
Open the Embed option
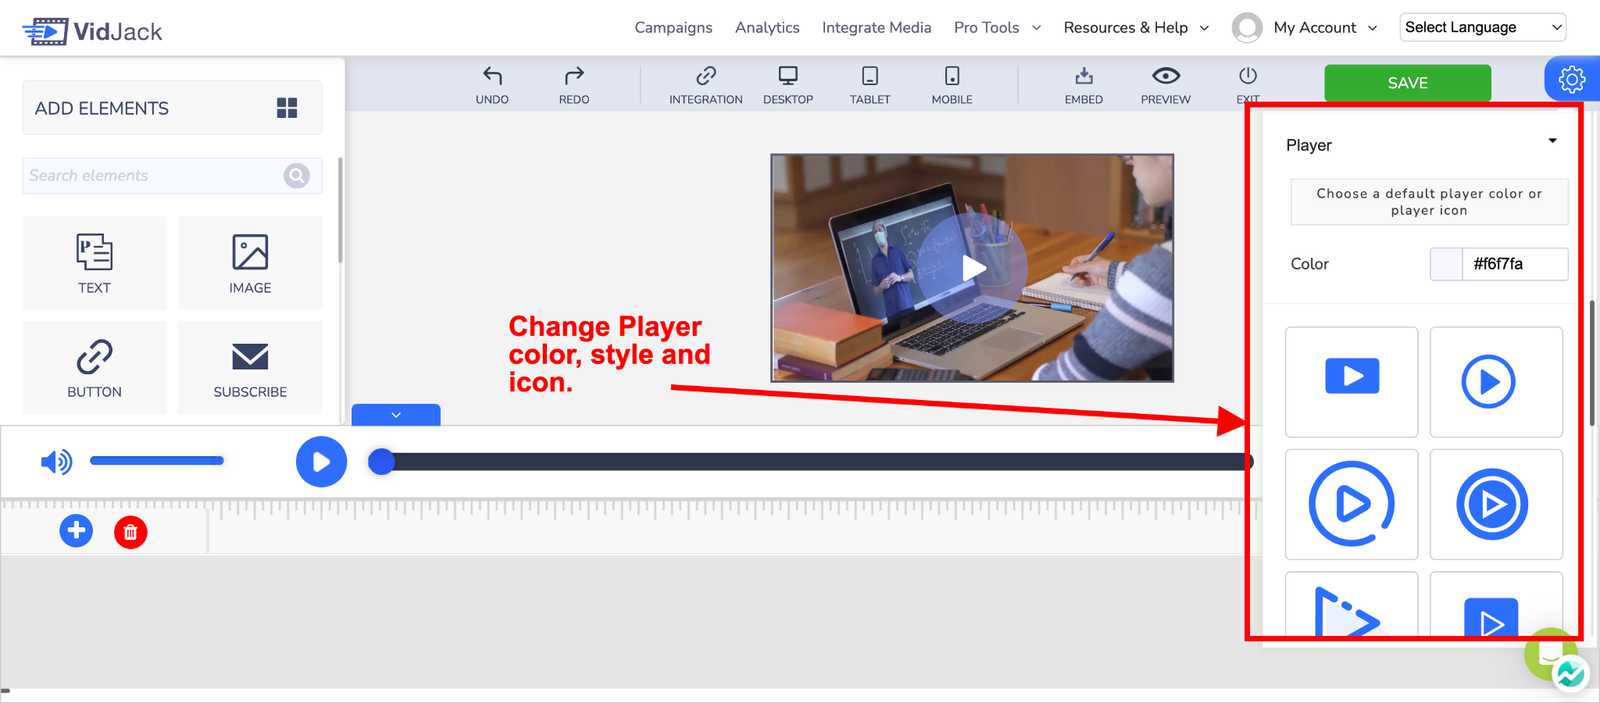coord(1084,85)
